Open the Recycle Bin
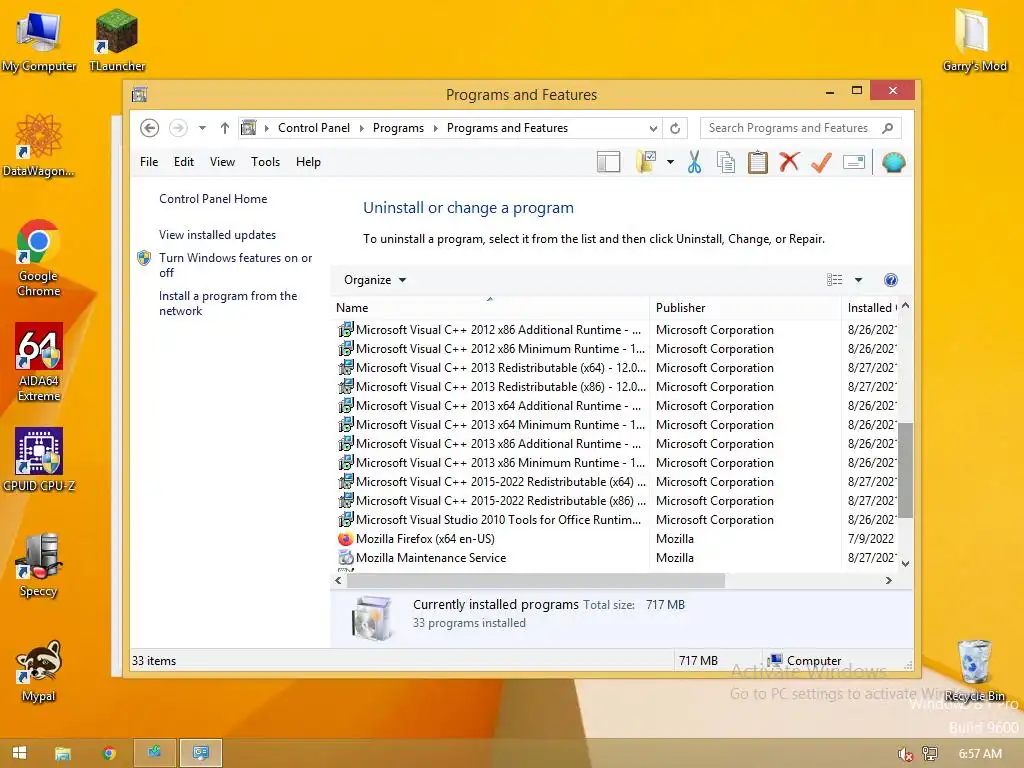This screenshot has height=768, width=1024. (x=974, y=670)
